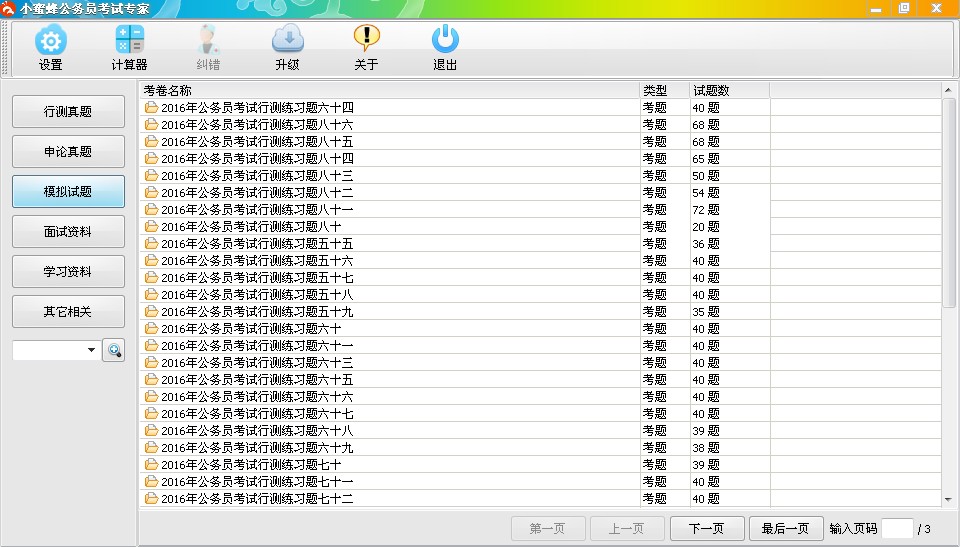Viewport: 960px width, 547px height.
Task: Open the 面试资料 category
Action: [68, 232]
